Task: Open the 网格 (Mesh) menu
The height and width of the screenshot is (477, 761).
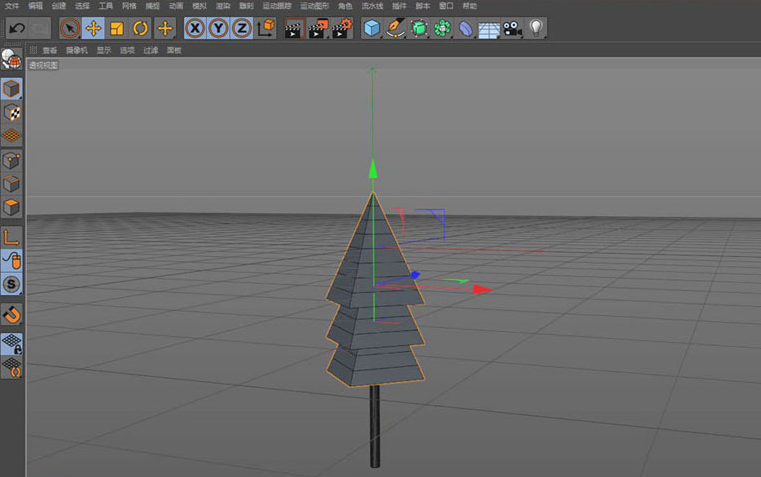Action: pyautogui.click(x=129, y=6)
